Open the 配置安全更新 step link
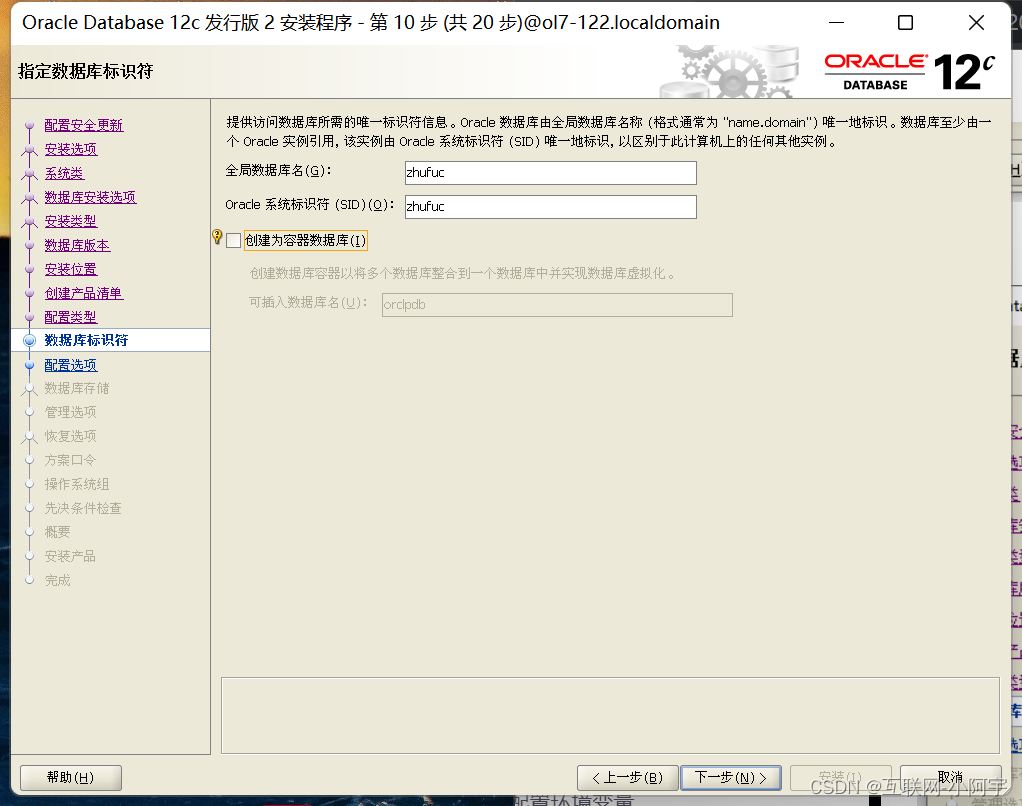 tap(83, 125)
